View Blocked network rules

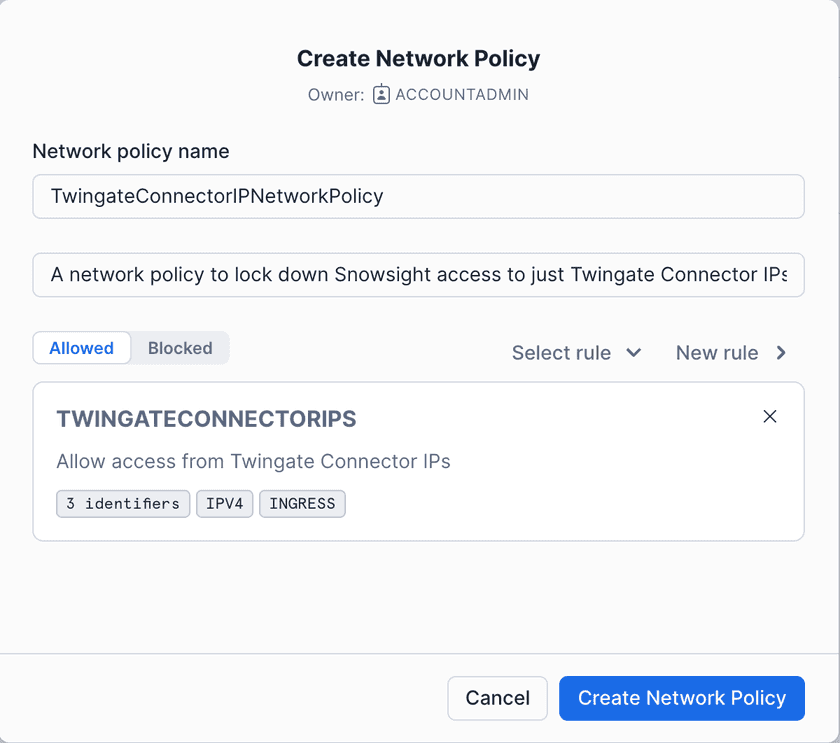point(180,348)
